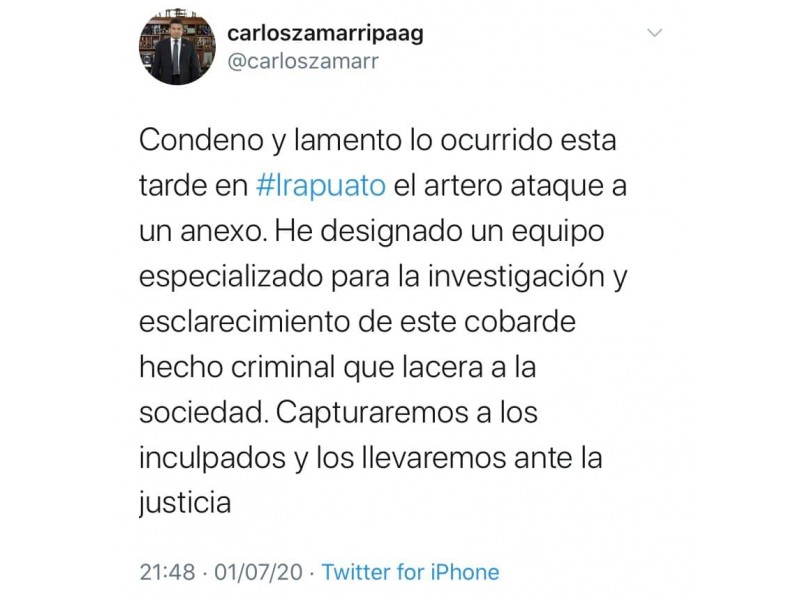
Task: Click the word especializado in the tweet
Action: click(x=231, y=277)
